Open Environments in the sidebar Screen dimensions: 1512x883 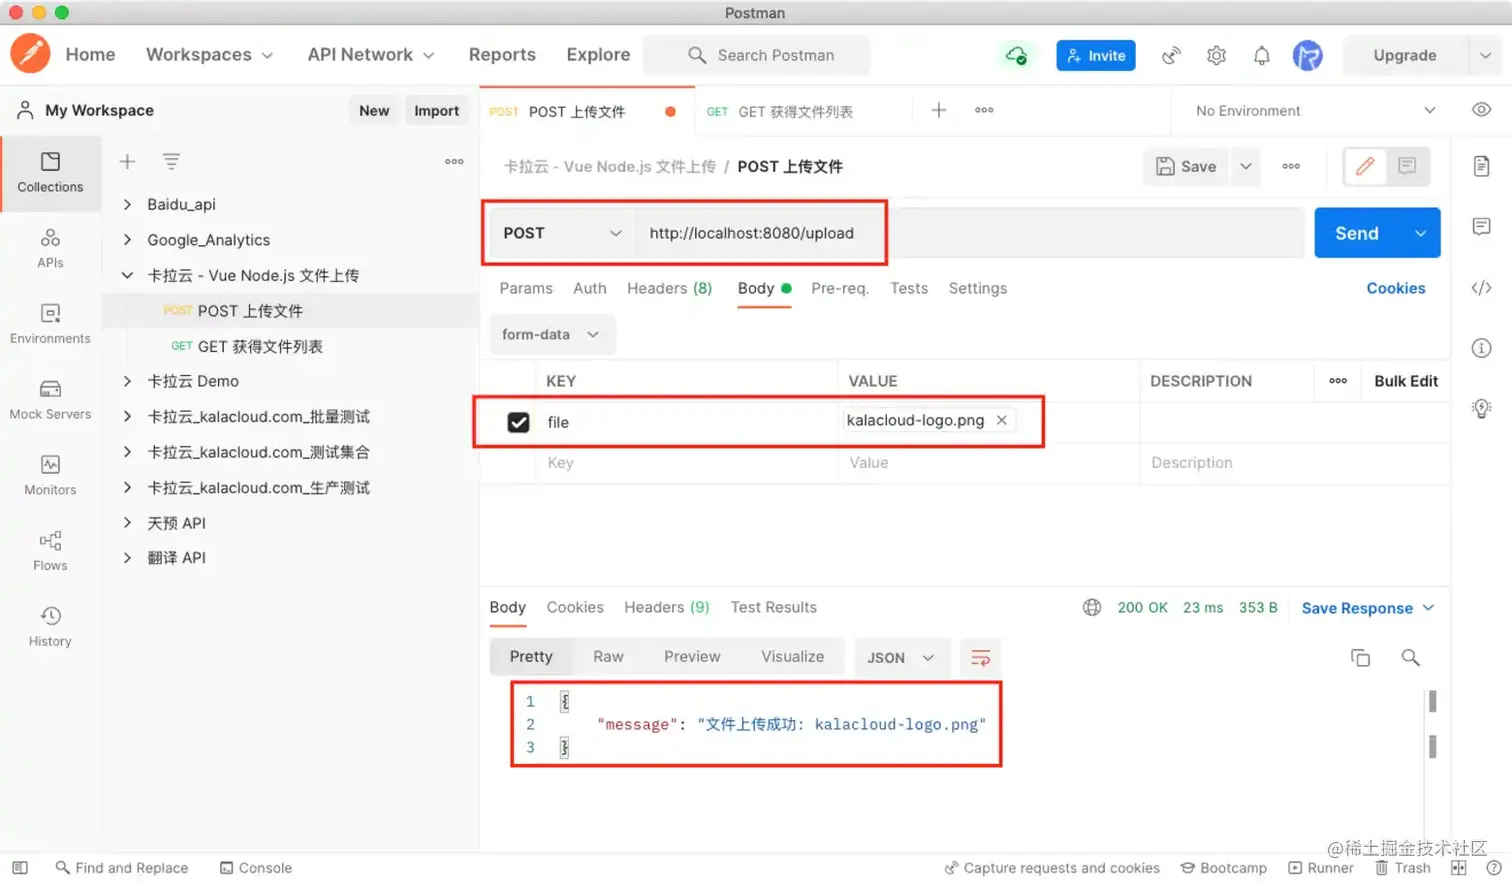[50, 324]
